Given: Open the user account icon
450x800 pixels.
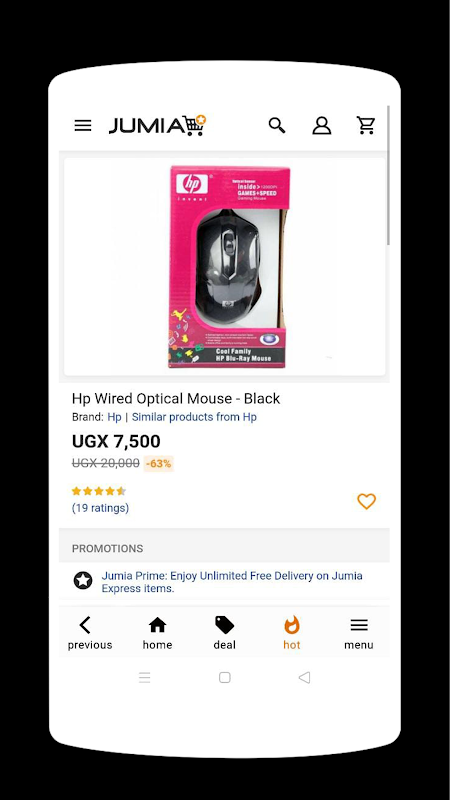Looking at the screenshot, I should (321, 126).
